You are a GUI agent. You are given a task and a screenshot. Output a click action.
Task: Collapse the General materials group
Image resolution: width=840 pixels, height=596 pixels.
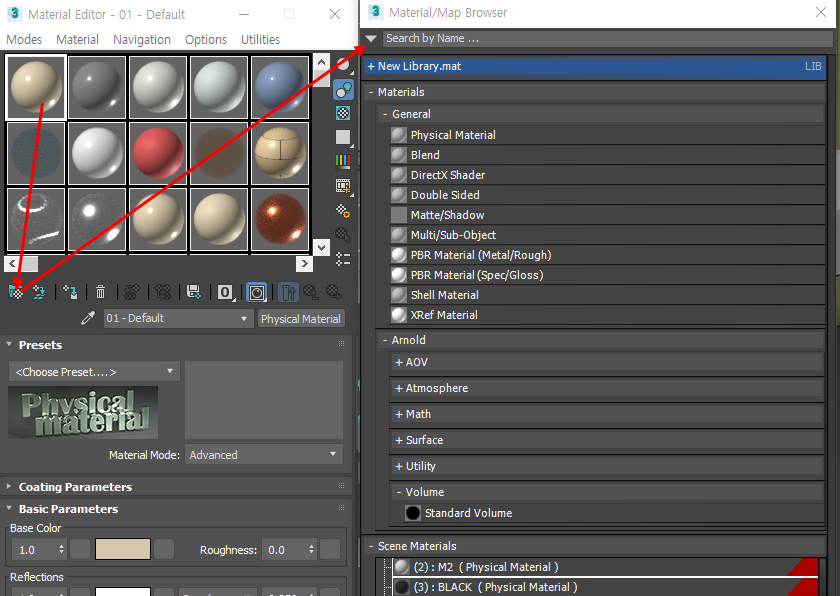[x=385, y=114]
